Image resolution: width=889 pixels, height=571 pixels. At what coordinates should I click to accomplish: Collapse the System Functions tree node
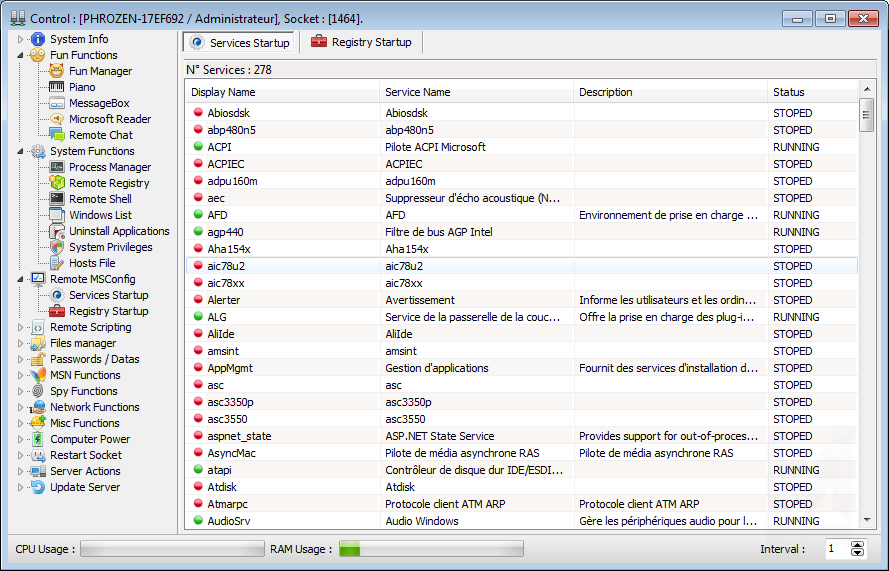click(21, 151)
